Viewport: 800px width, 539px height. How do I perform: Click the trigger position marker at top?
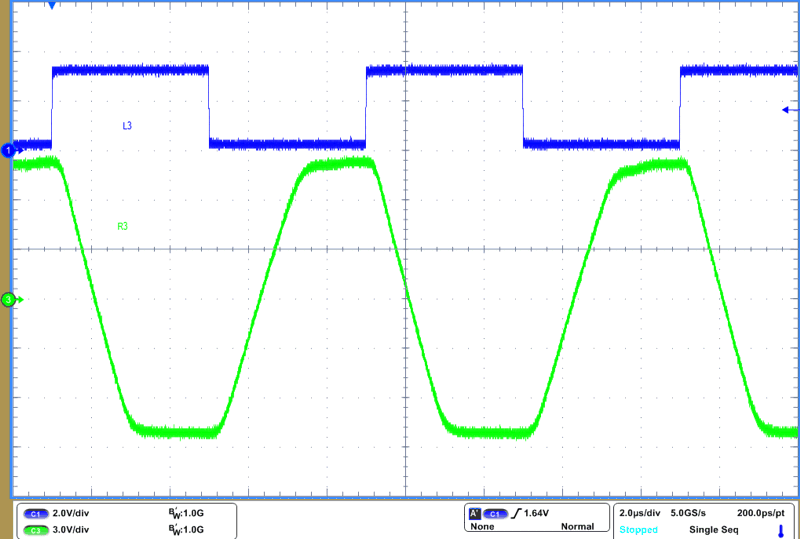[52, 6]
